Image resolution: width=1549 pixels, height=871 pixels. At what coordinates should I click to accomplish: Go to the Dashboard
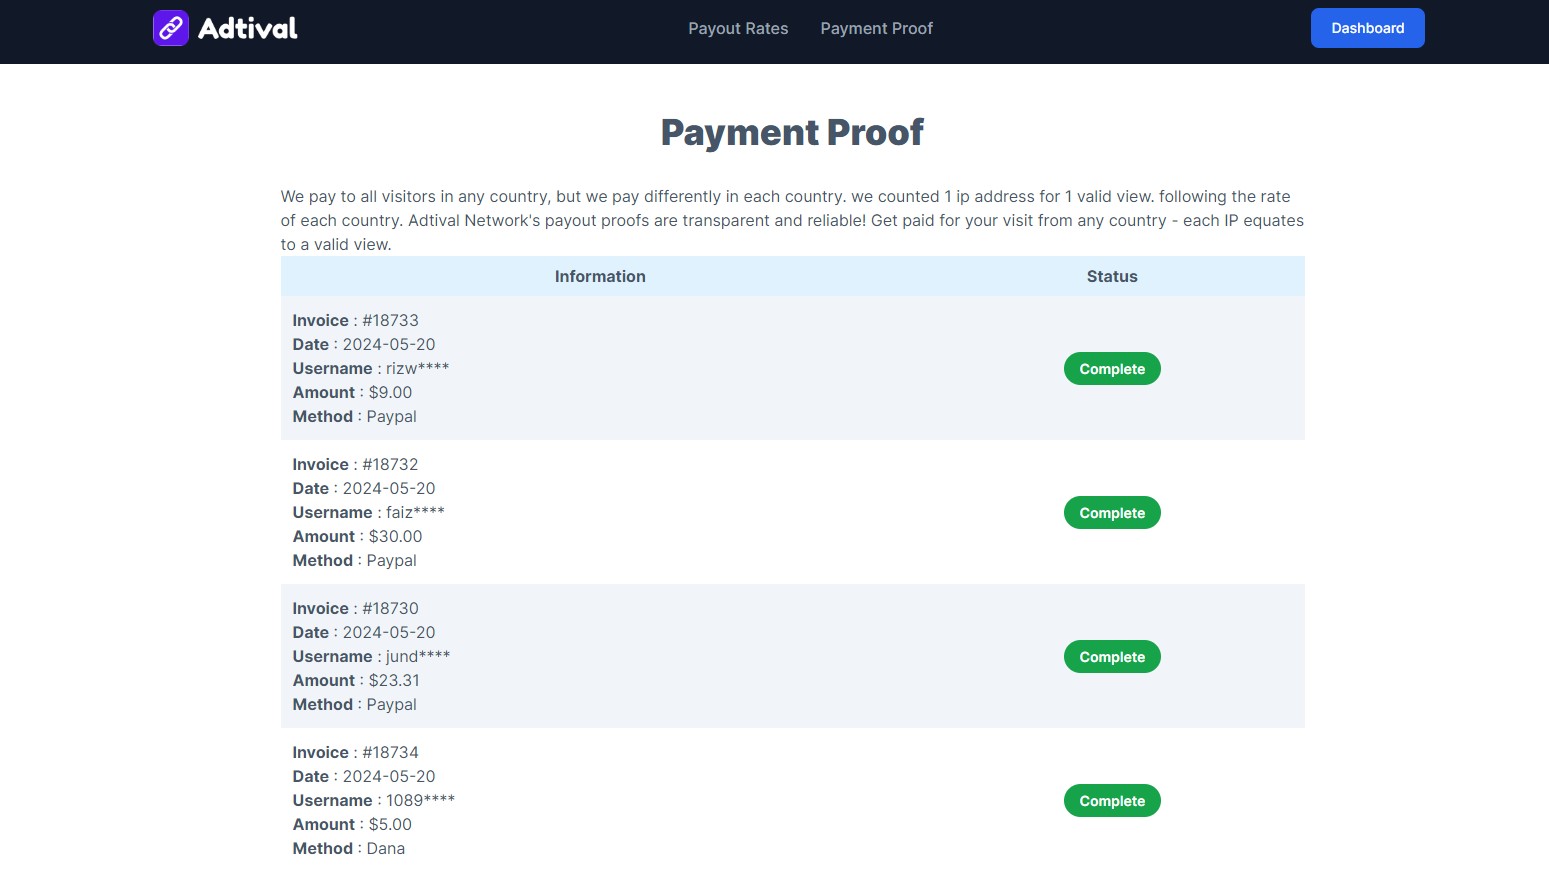tap(1367, 28)
